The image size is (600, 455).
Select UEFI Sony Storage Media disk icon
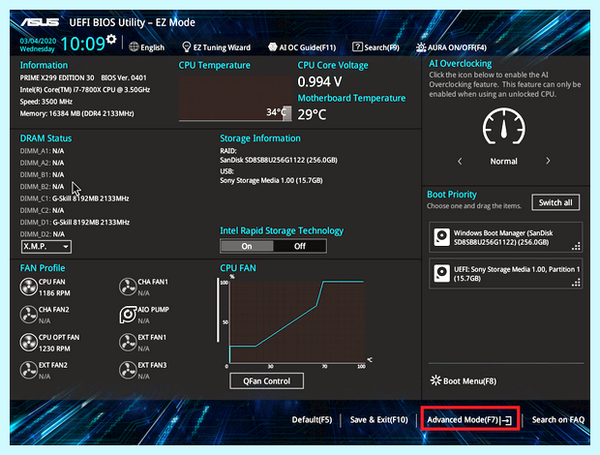(x=442, y=274)
